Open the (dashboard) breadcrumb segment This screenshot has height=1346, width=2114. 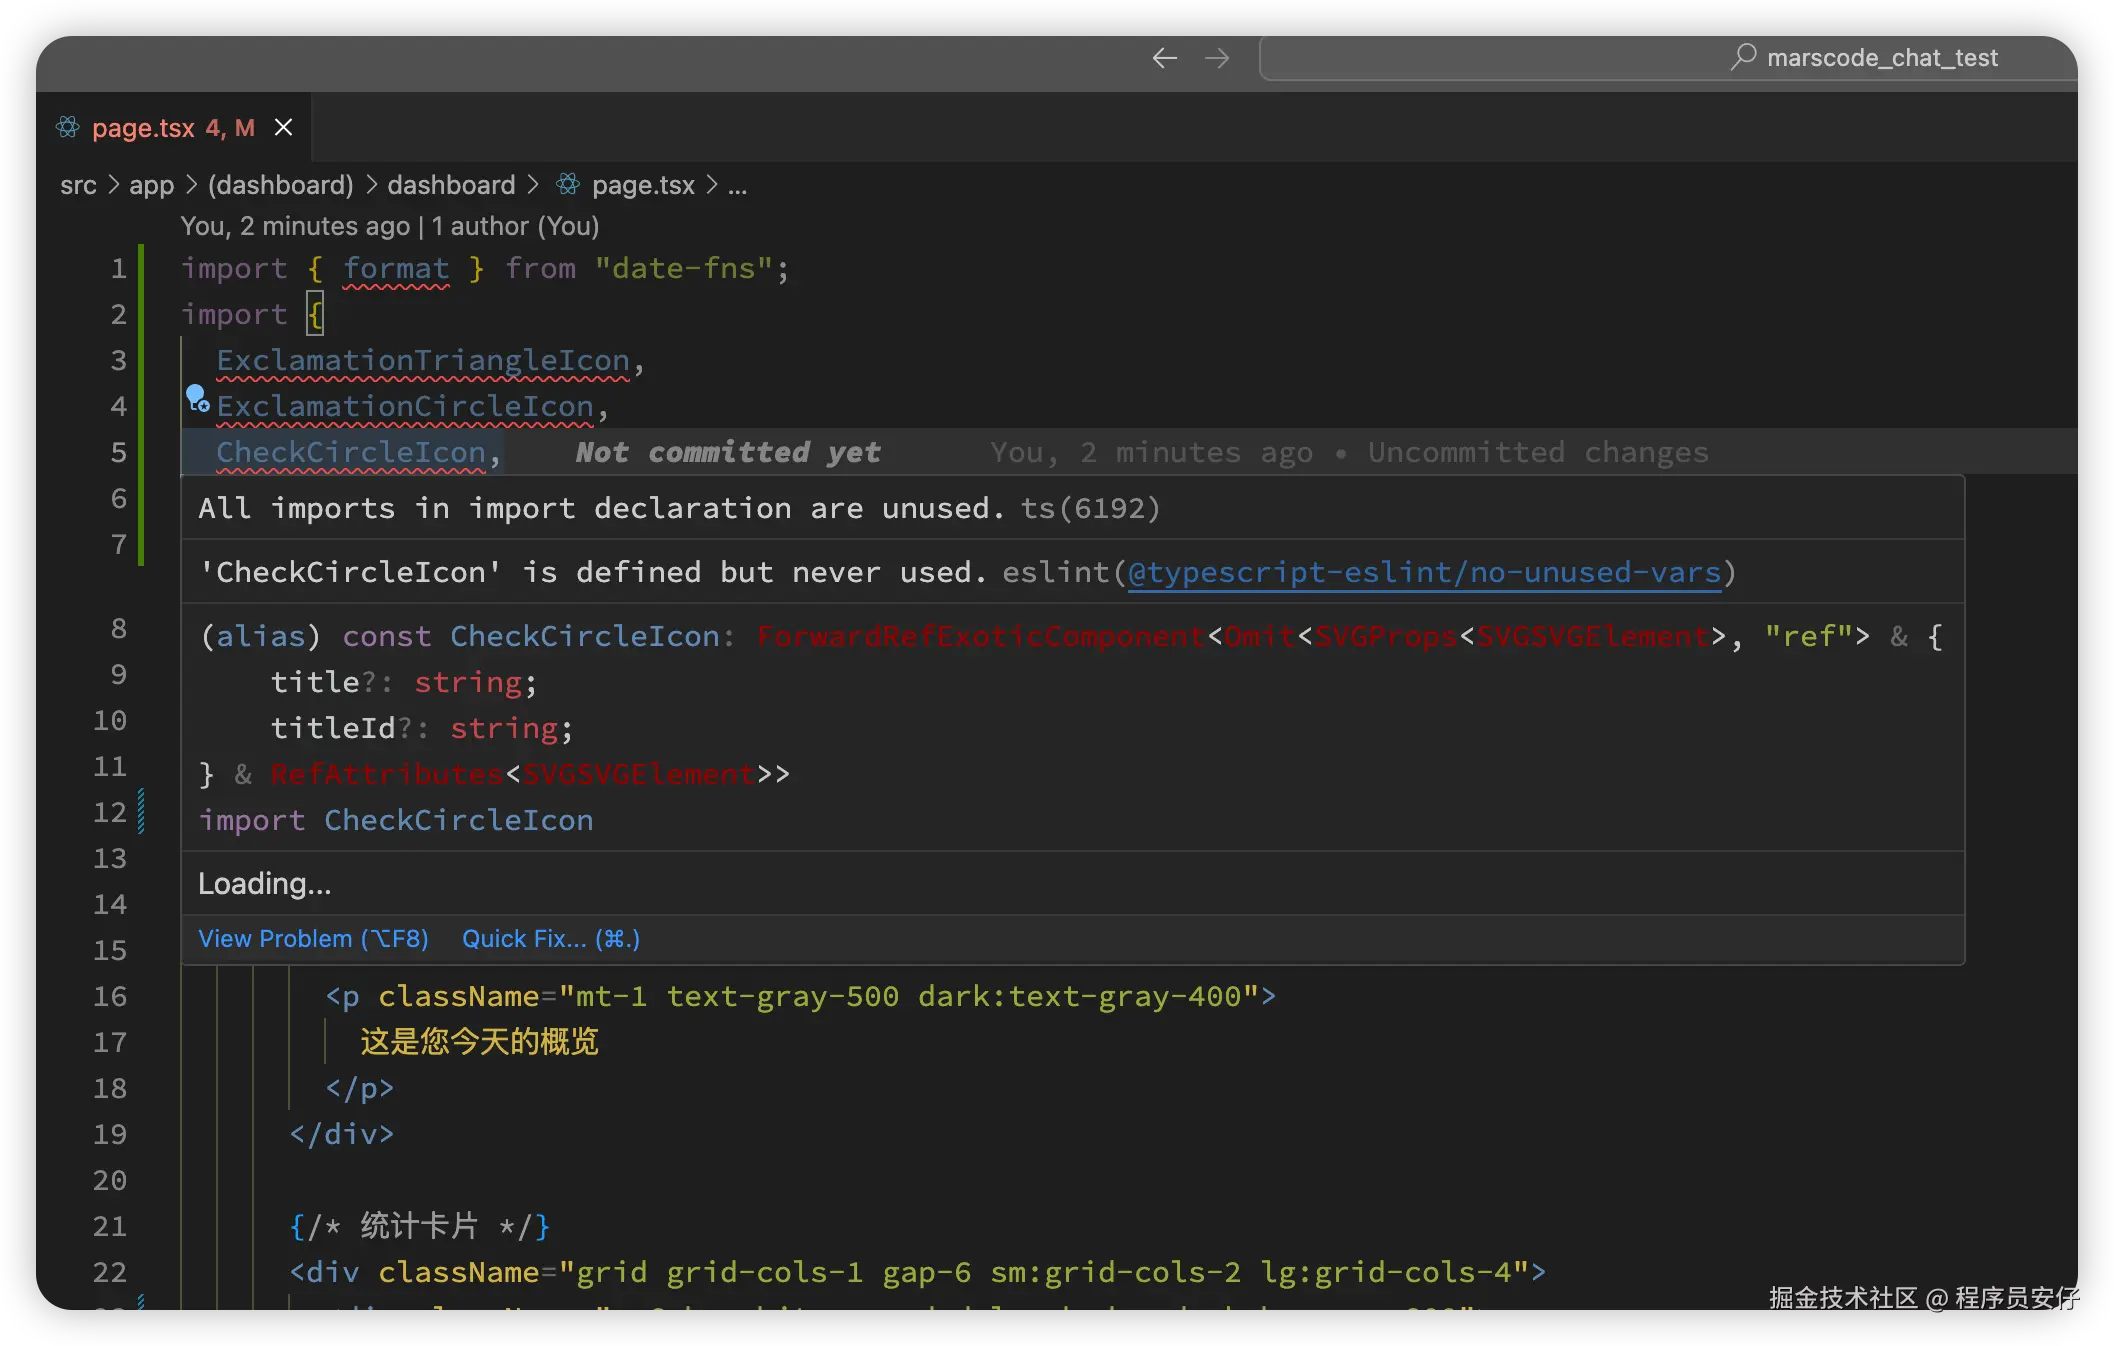pyautogui.click(x=280, y=185)
